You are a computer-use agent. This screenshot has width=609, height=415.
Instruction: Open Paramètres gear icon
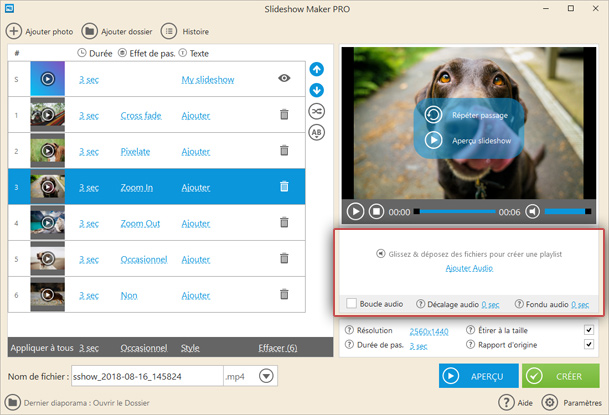tap(550, 403)
